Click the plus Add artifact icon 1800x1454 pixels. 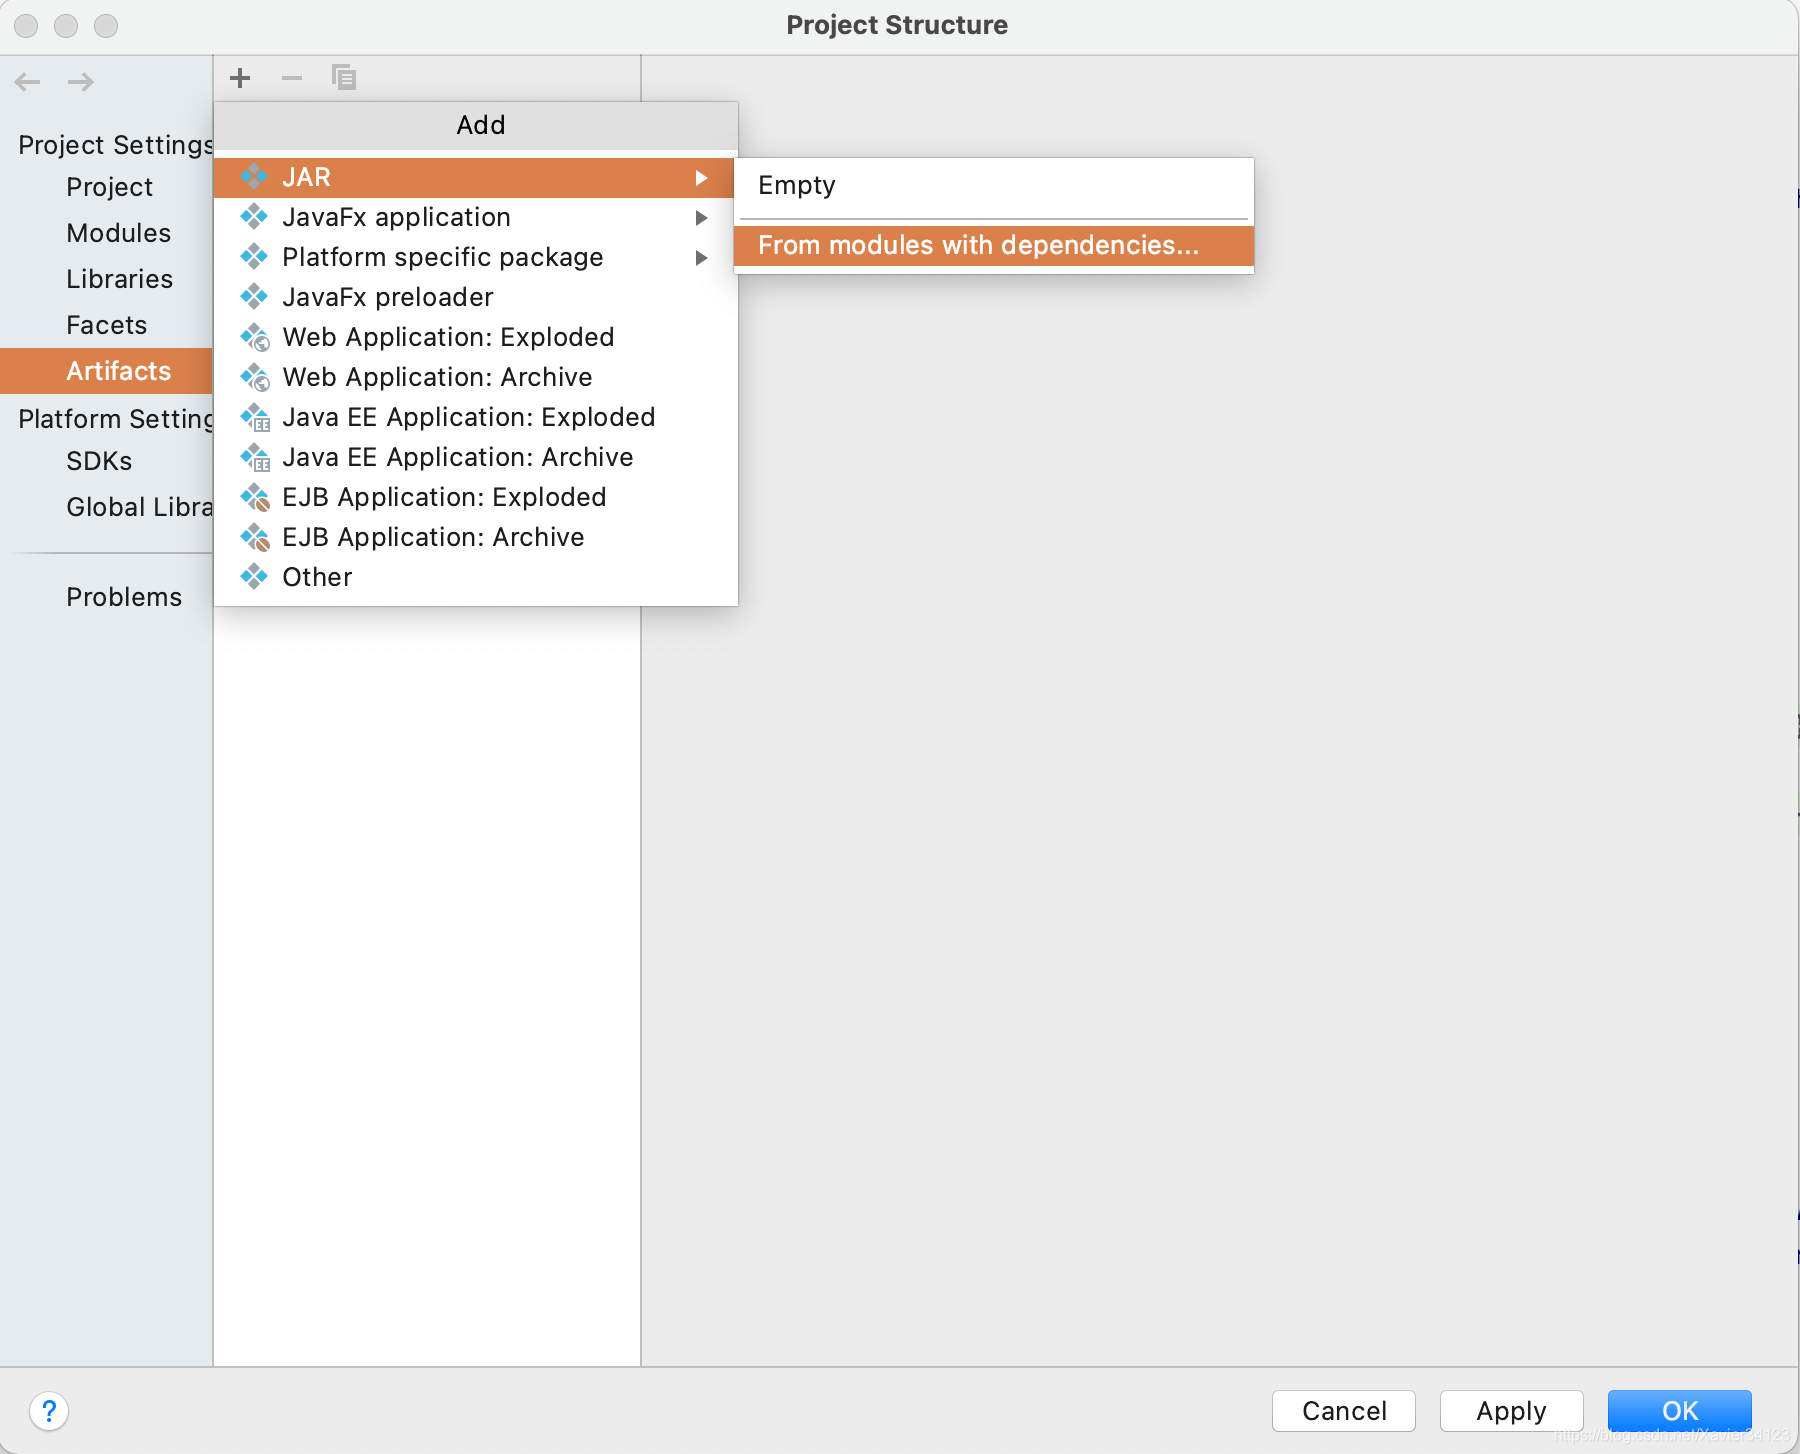pos(240,78)
